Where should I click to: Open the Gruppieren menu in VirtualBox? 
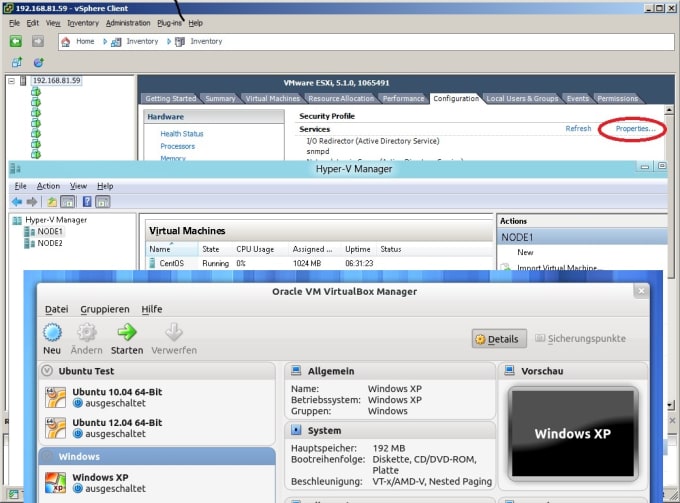click(105, 309)
